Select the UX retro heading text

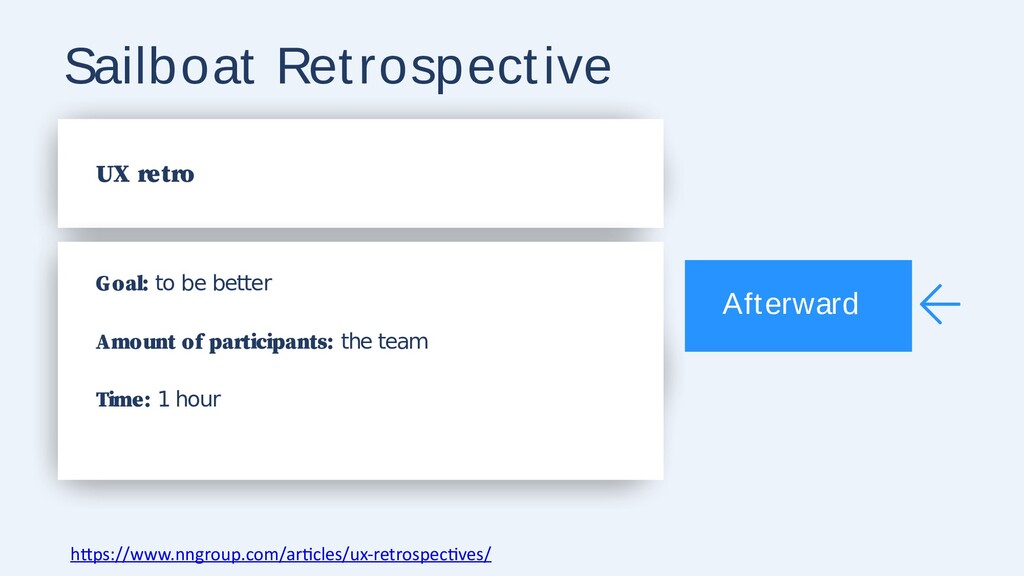click(145, 174)
